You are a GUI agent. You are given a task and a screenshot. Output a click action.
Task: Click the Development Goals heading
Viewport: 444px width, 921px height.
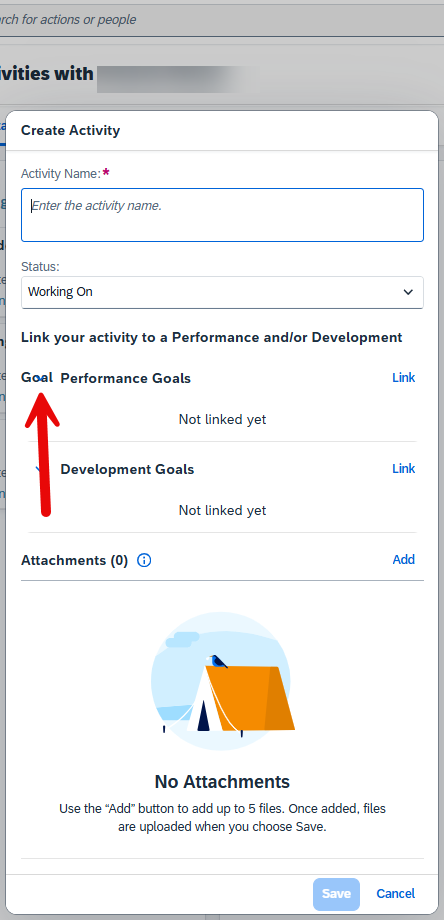click(127, 469)
